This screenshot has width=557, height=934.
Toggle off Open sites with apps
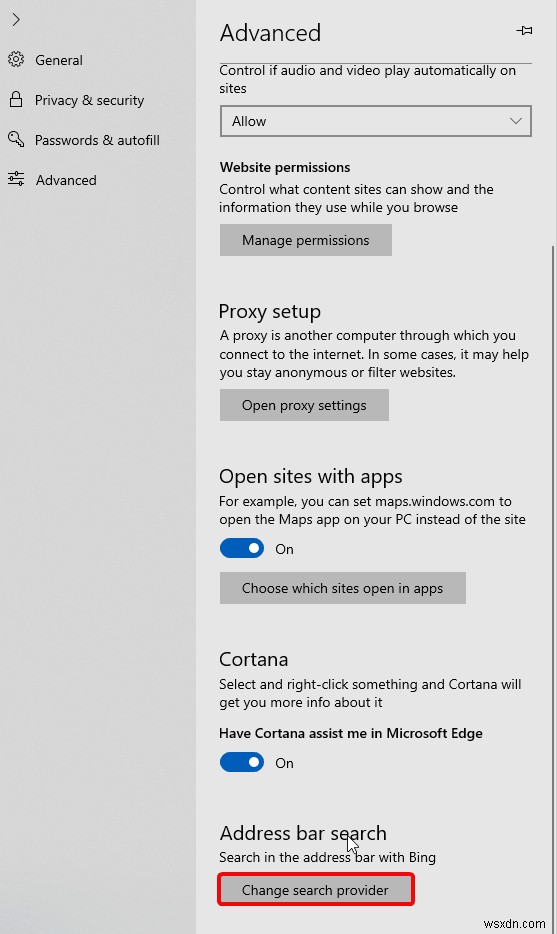[x=242, y=549]
